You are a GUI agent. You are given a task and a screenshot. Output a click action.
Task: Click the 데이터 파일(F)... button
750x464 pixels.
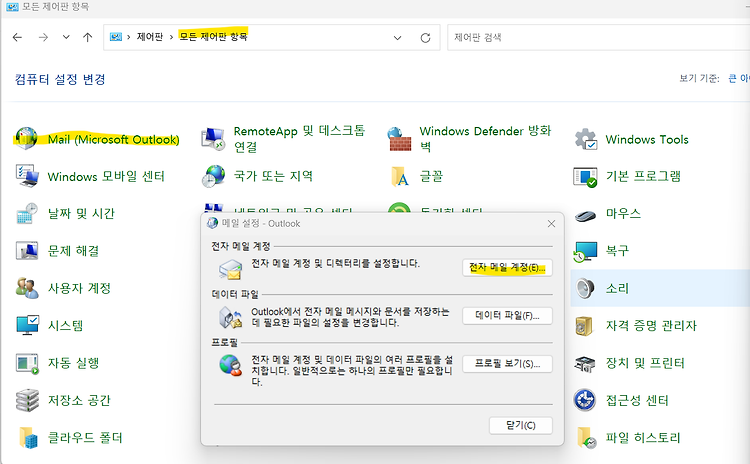(507, 316)
